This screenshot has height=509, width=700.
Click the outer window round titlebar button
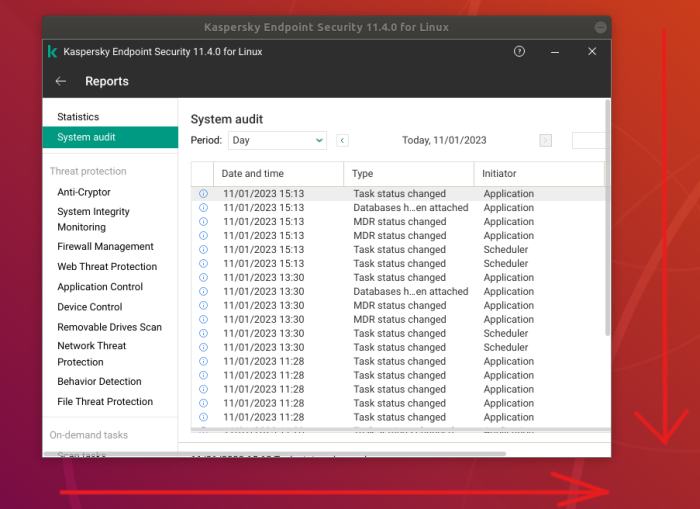pyautogui.click(x=600, y=27)
